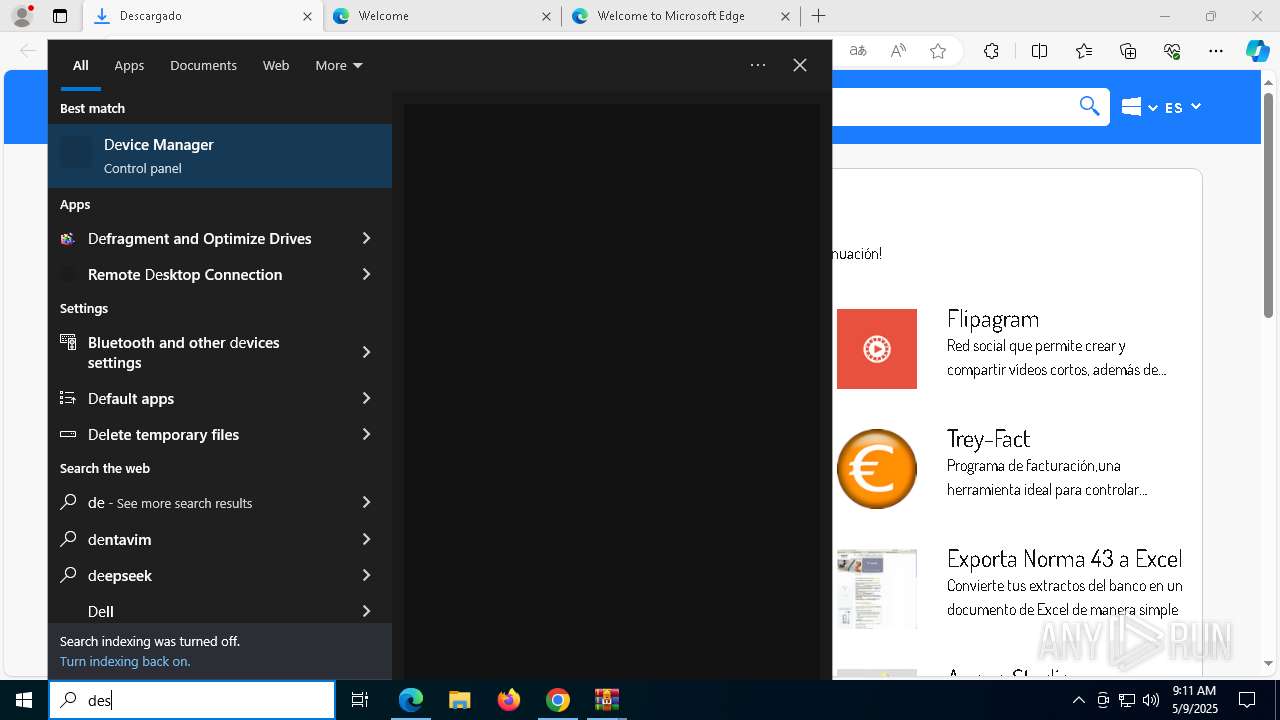Open Edge tab actions menu icon
The height and width of the screenshot is (720, 1280).
60,16
